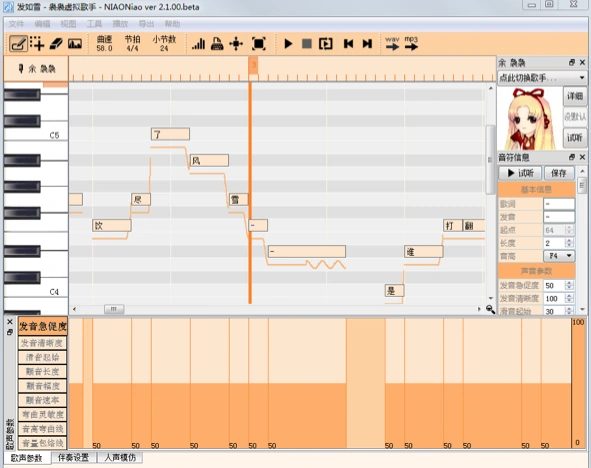This screenshot has width=591, height=468.
Task: Switch to the 伴奏设置 tab
Action: click(74, 457)
